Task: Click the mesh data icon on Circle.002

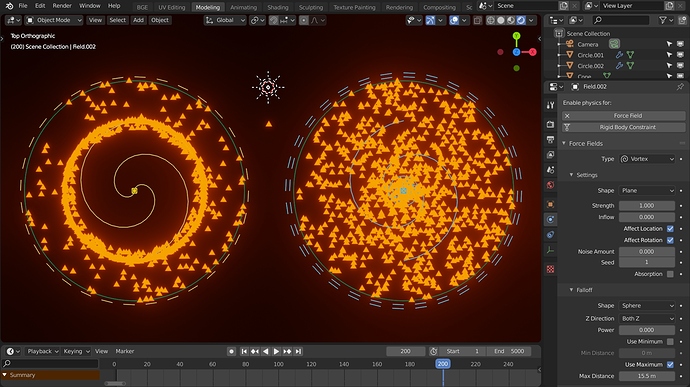Action: [x=631, y=66]
